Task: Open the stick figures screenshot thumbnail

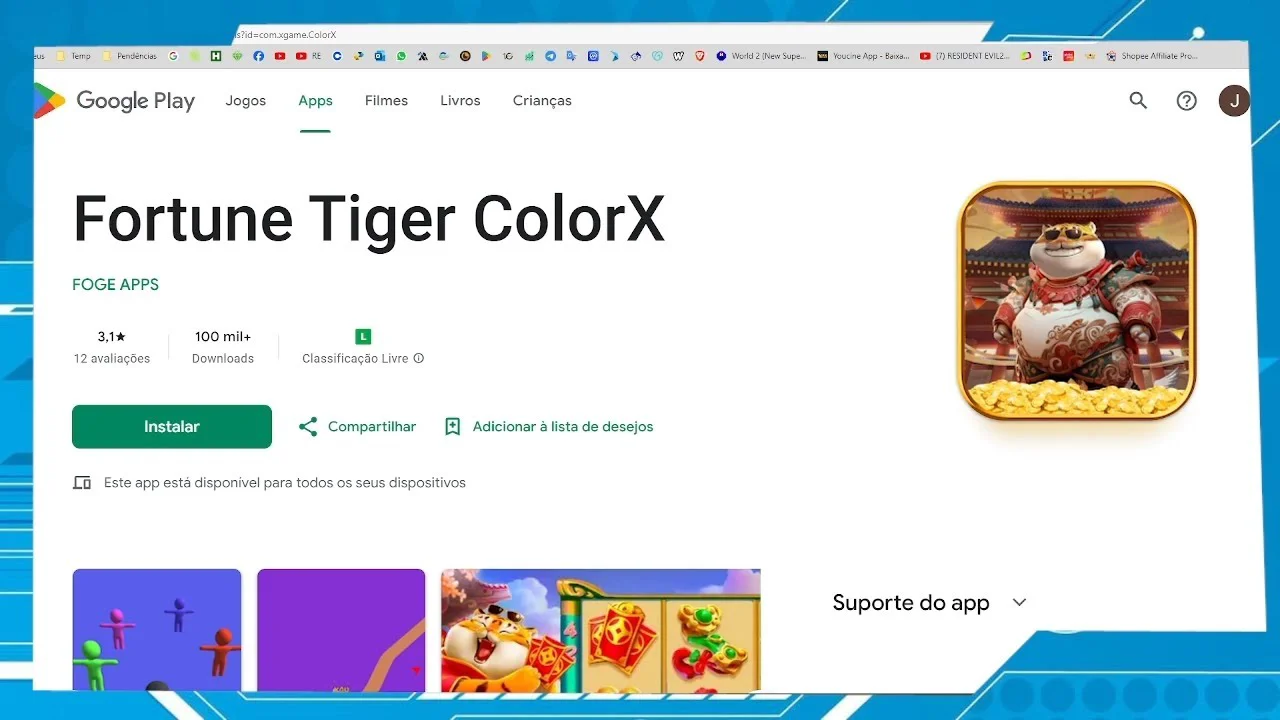Action: point(157,629)
